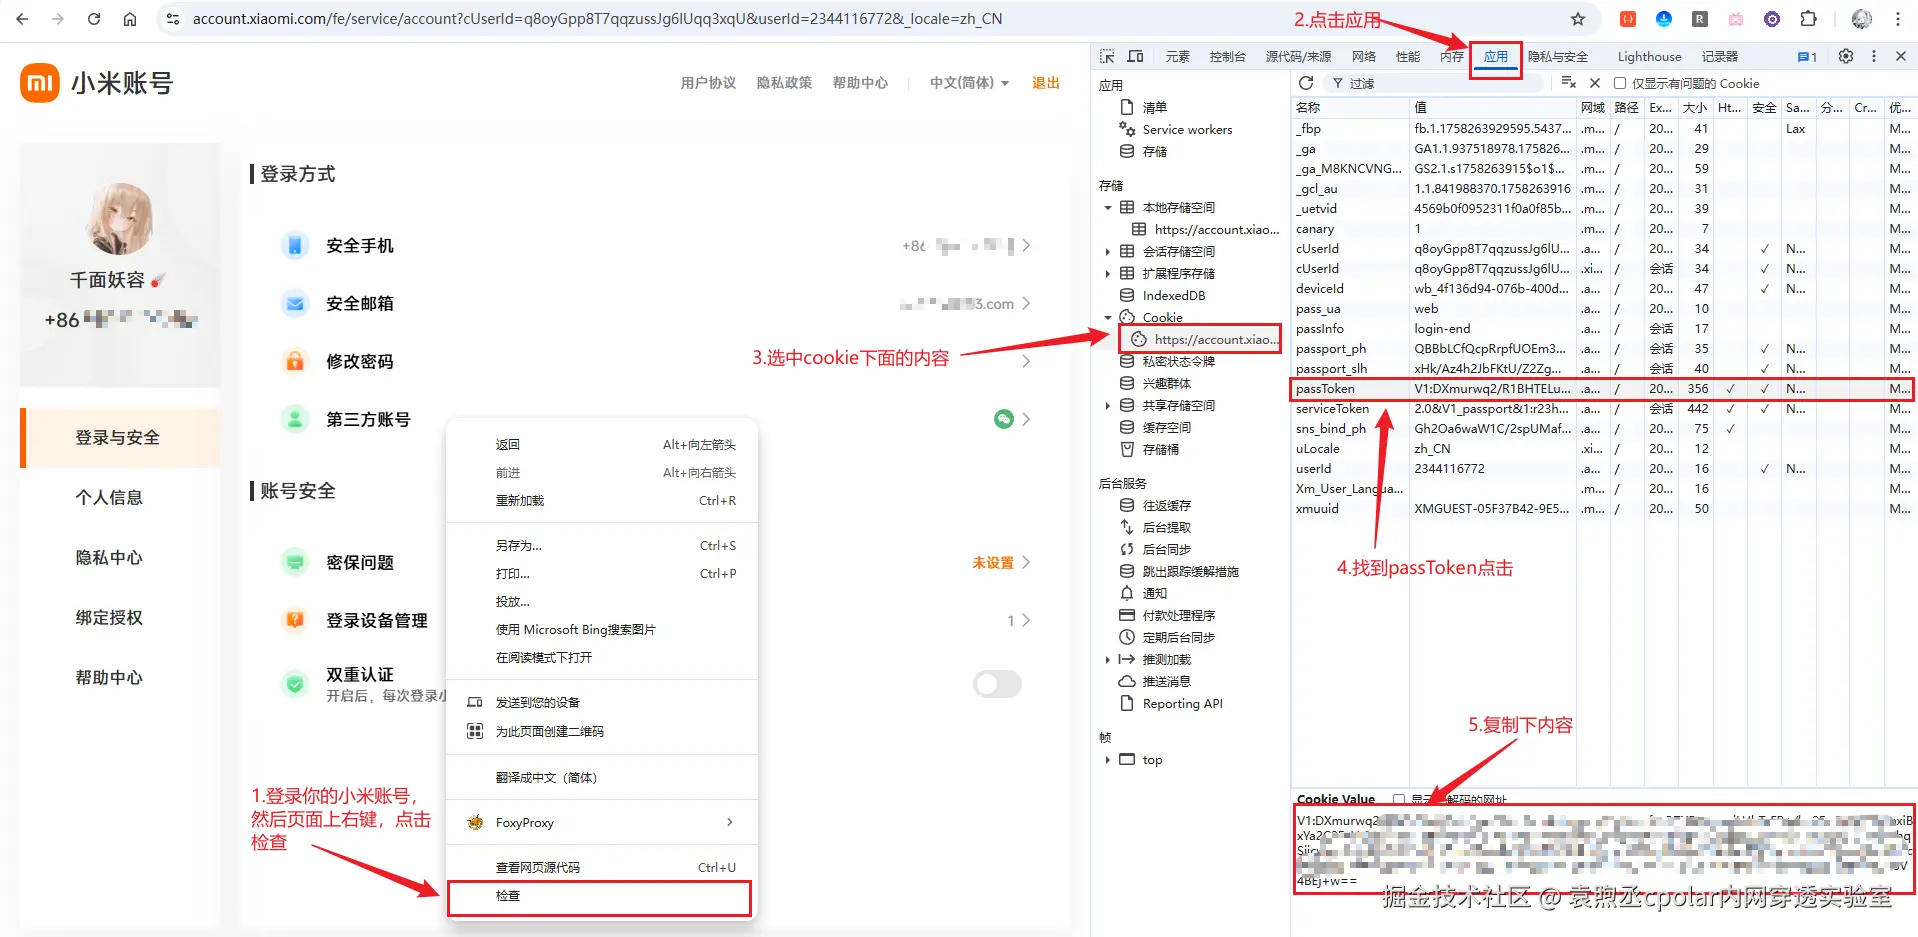Switch to the Network tab in DevTools
Screen dimensions: 1918x937
tap(1364, 57)
